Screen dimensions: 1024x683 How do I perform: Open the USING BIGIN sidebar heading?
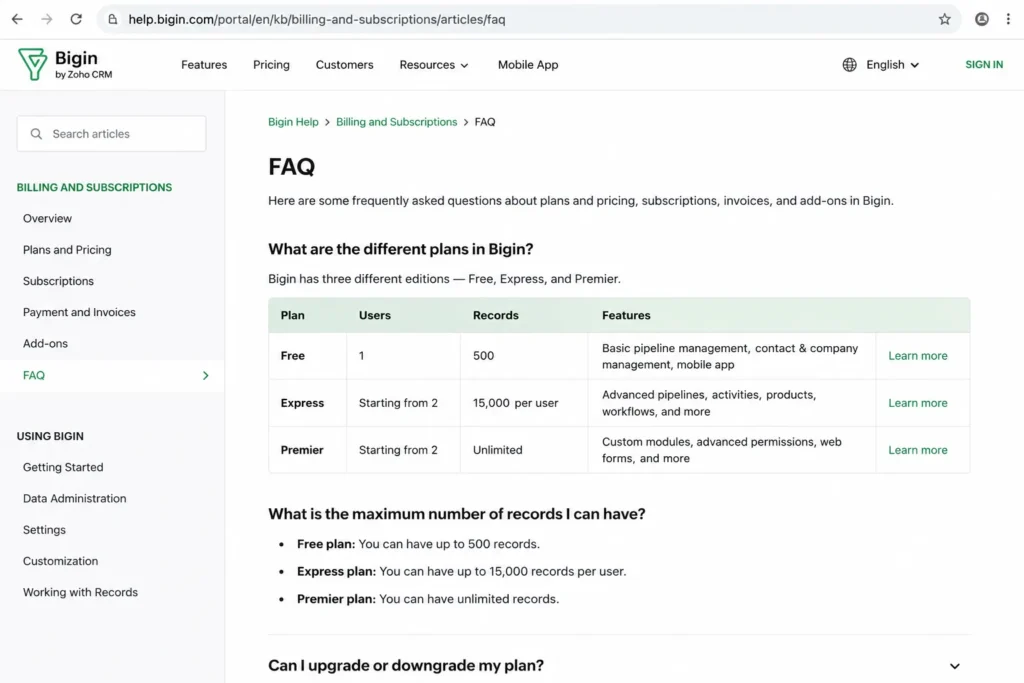click(x=50, y=436)
